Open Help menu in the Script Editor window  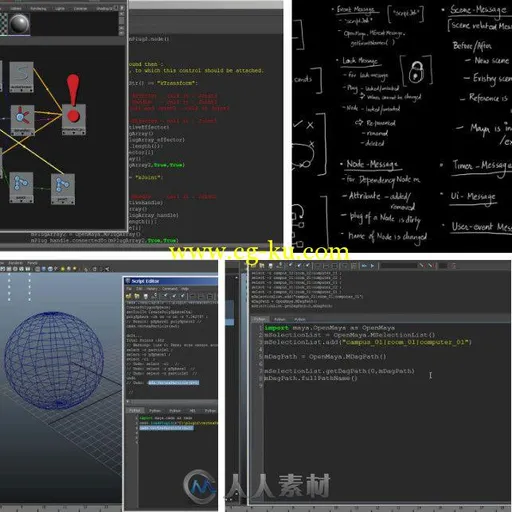[185, 289]
